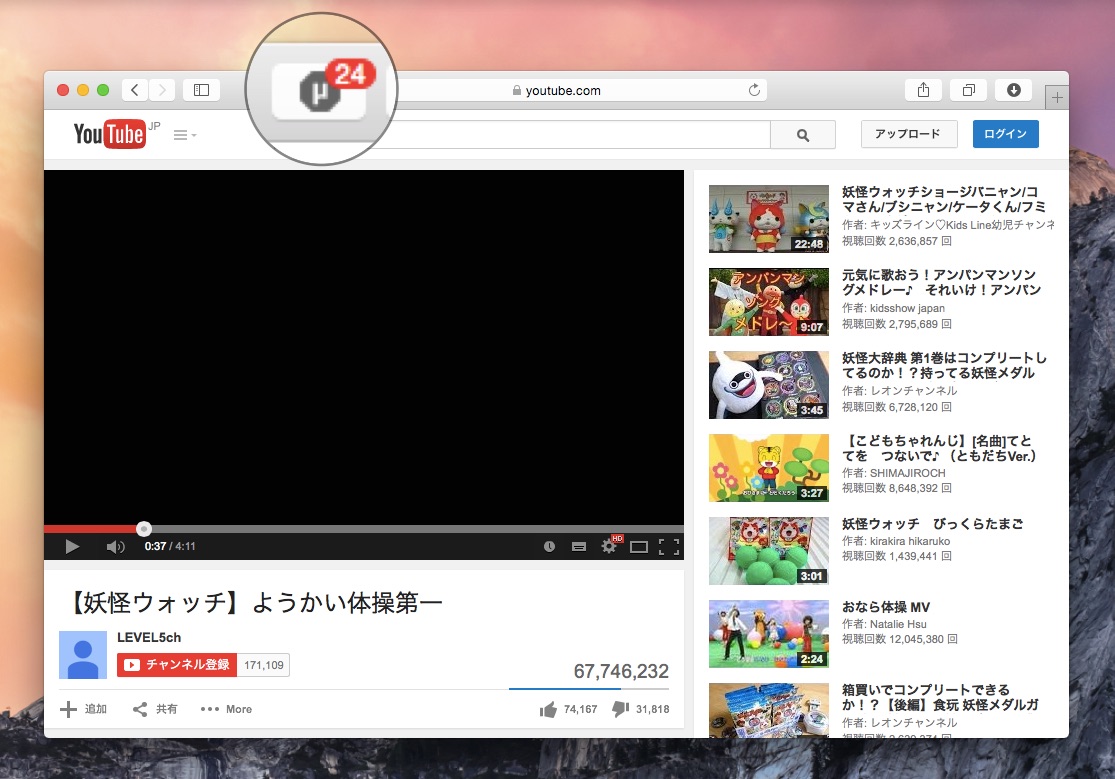Open the uBlock extension icon with 24 badge

click(x=319, y=91)
